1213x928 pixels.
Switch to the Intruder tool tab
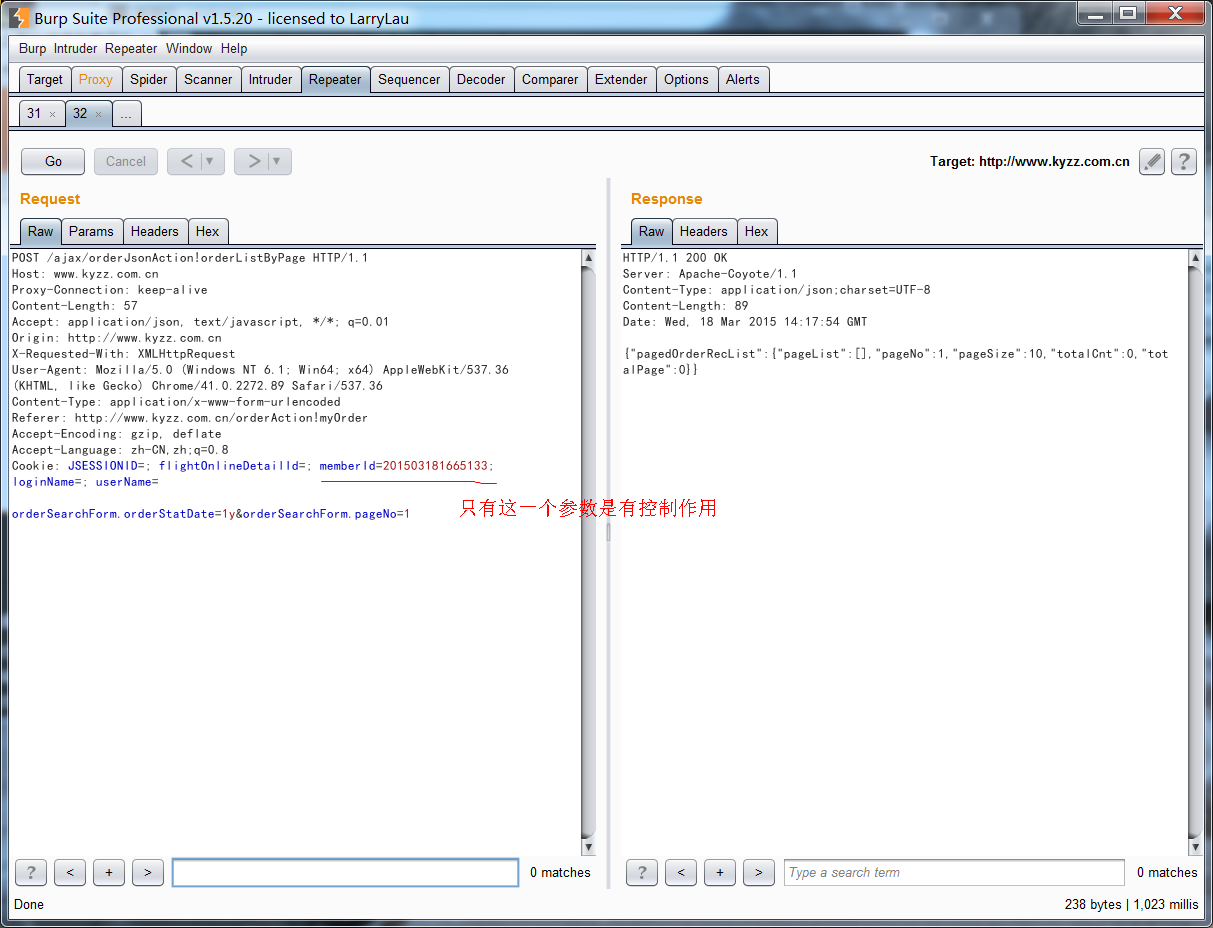[x=270, y=79]
